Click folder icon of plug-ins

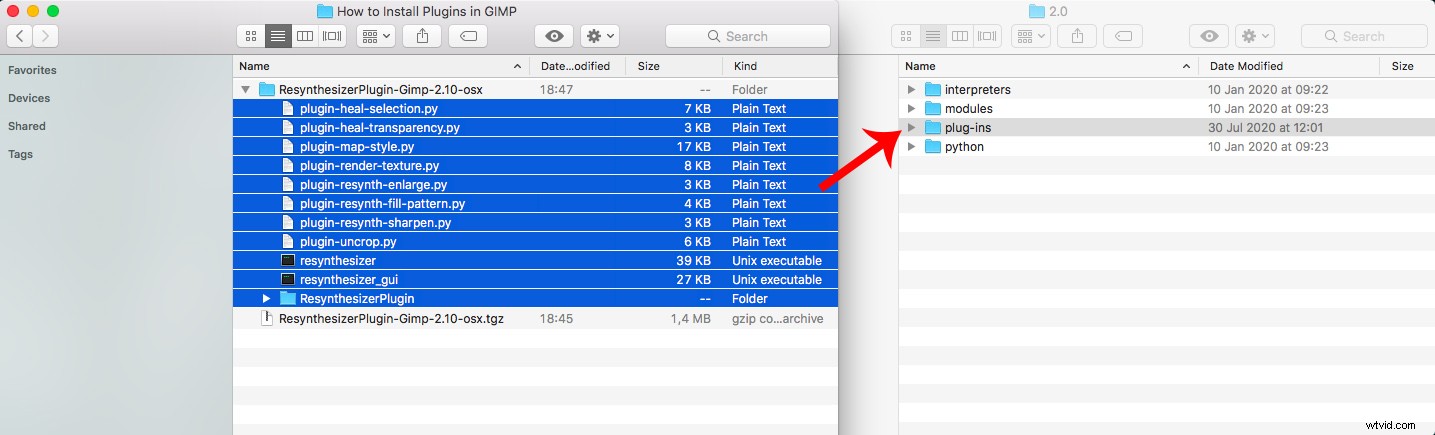coord(932,127)
